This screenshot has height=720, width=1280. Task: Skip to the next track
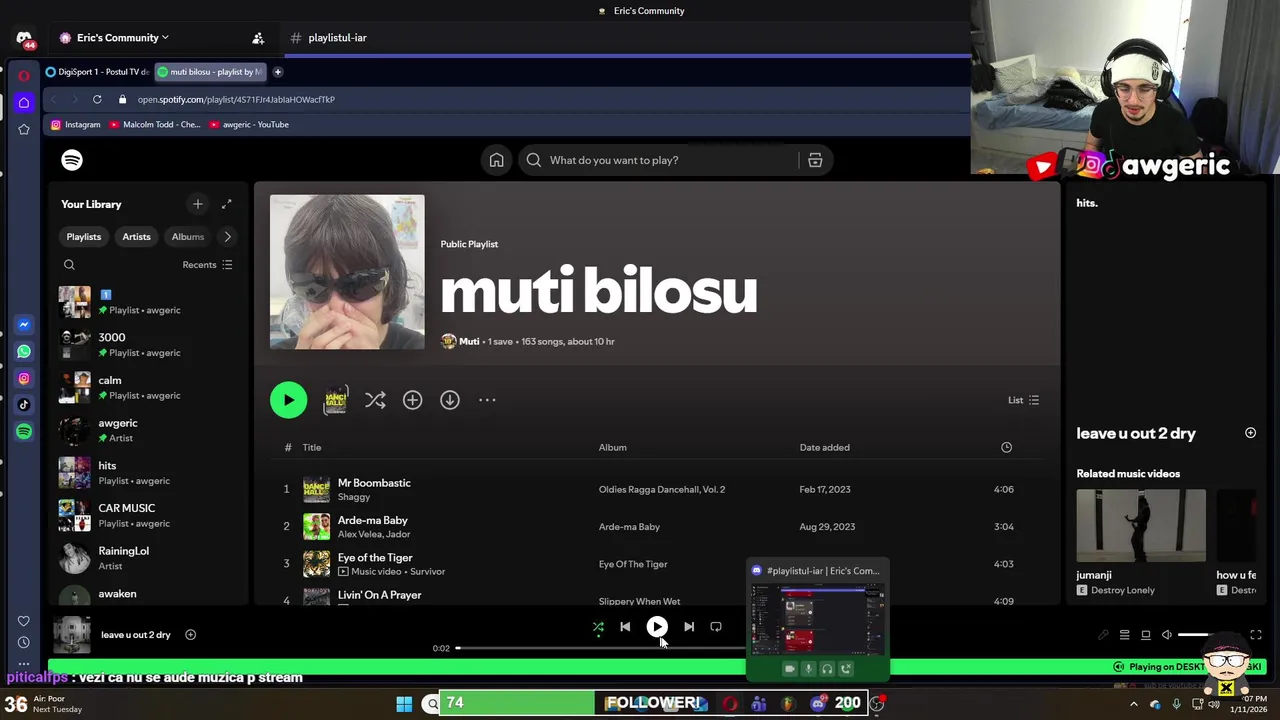pos(689,627)
